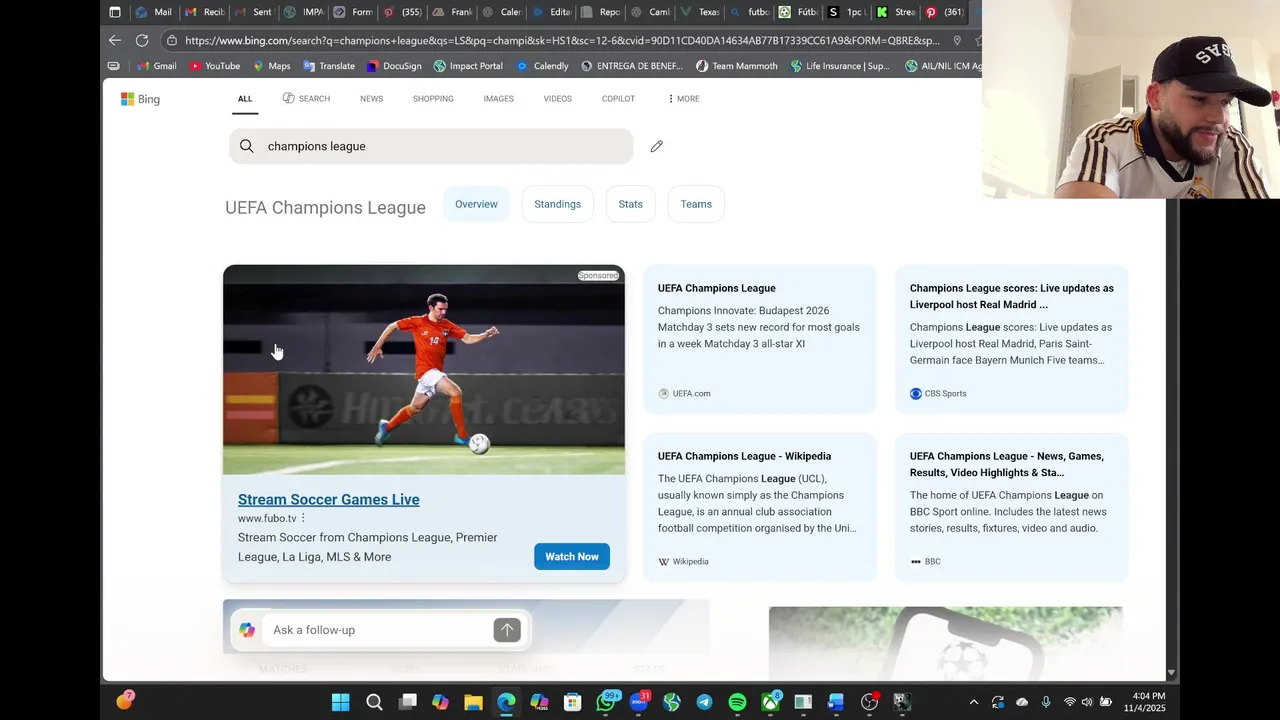Screen dimensions: 1280x720
Task: Open the CBS Sports live updates card
Action: (x=1011, y=340)
